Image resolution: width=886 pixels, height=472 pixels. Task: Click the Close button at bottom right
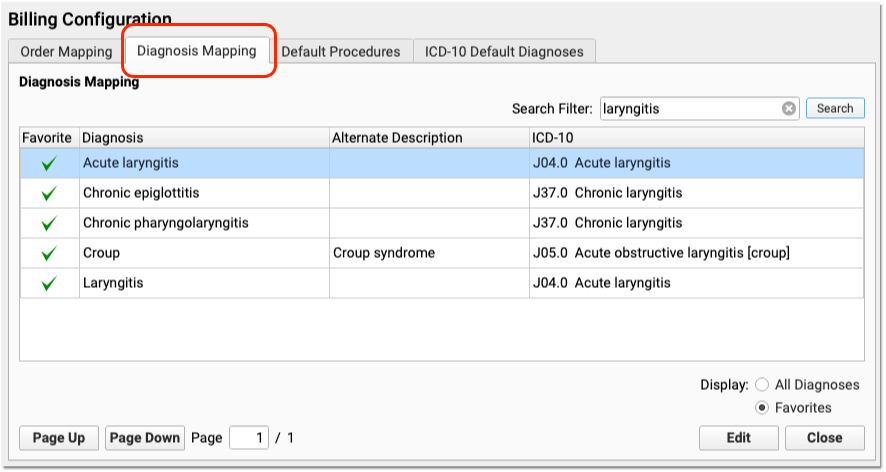824,438
